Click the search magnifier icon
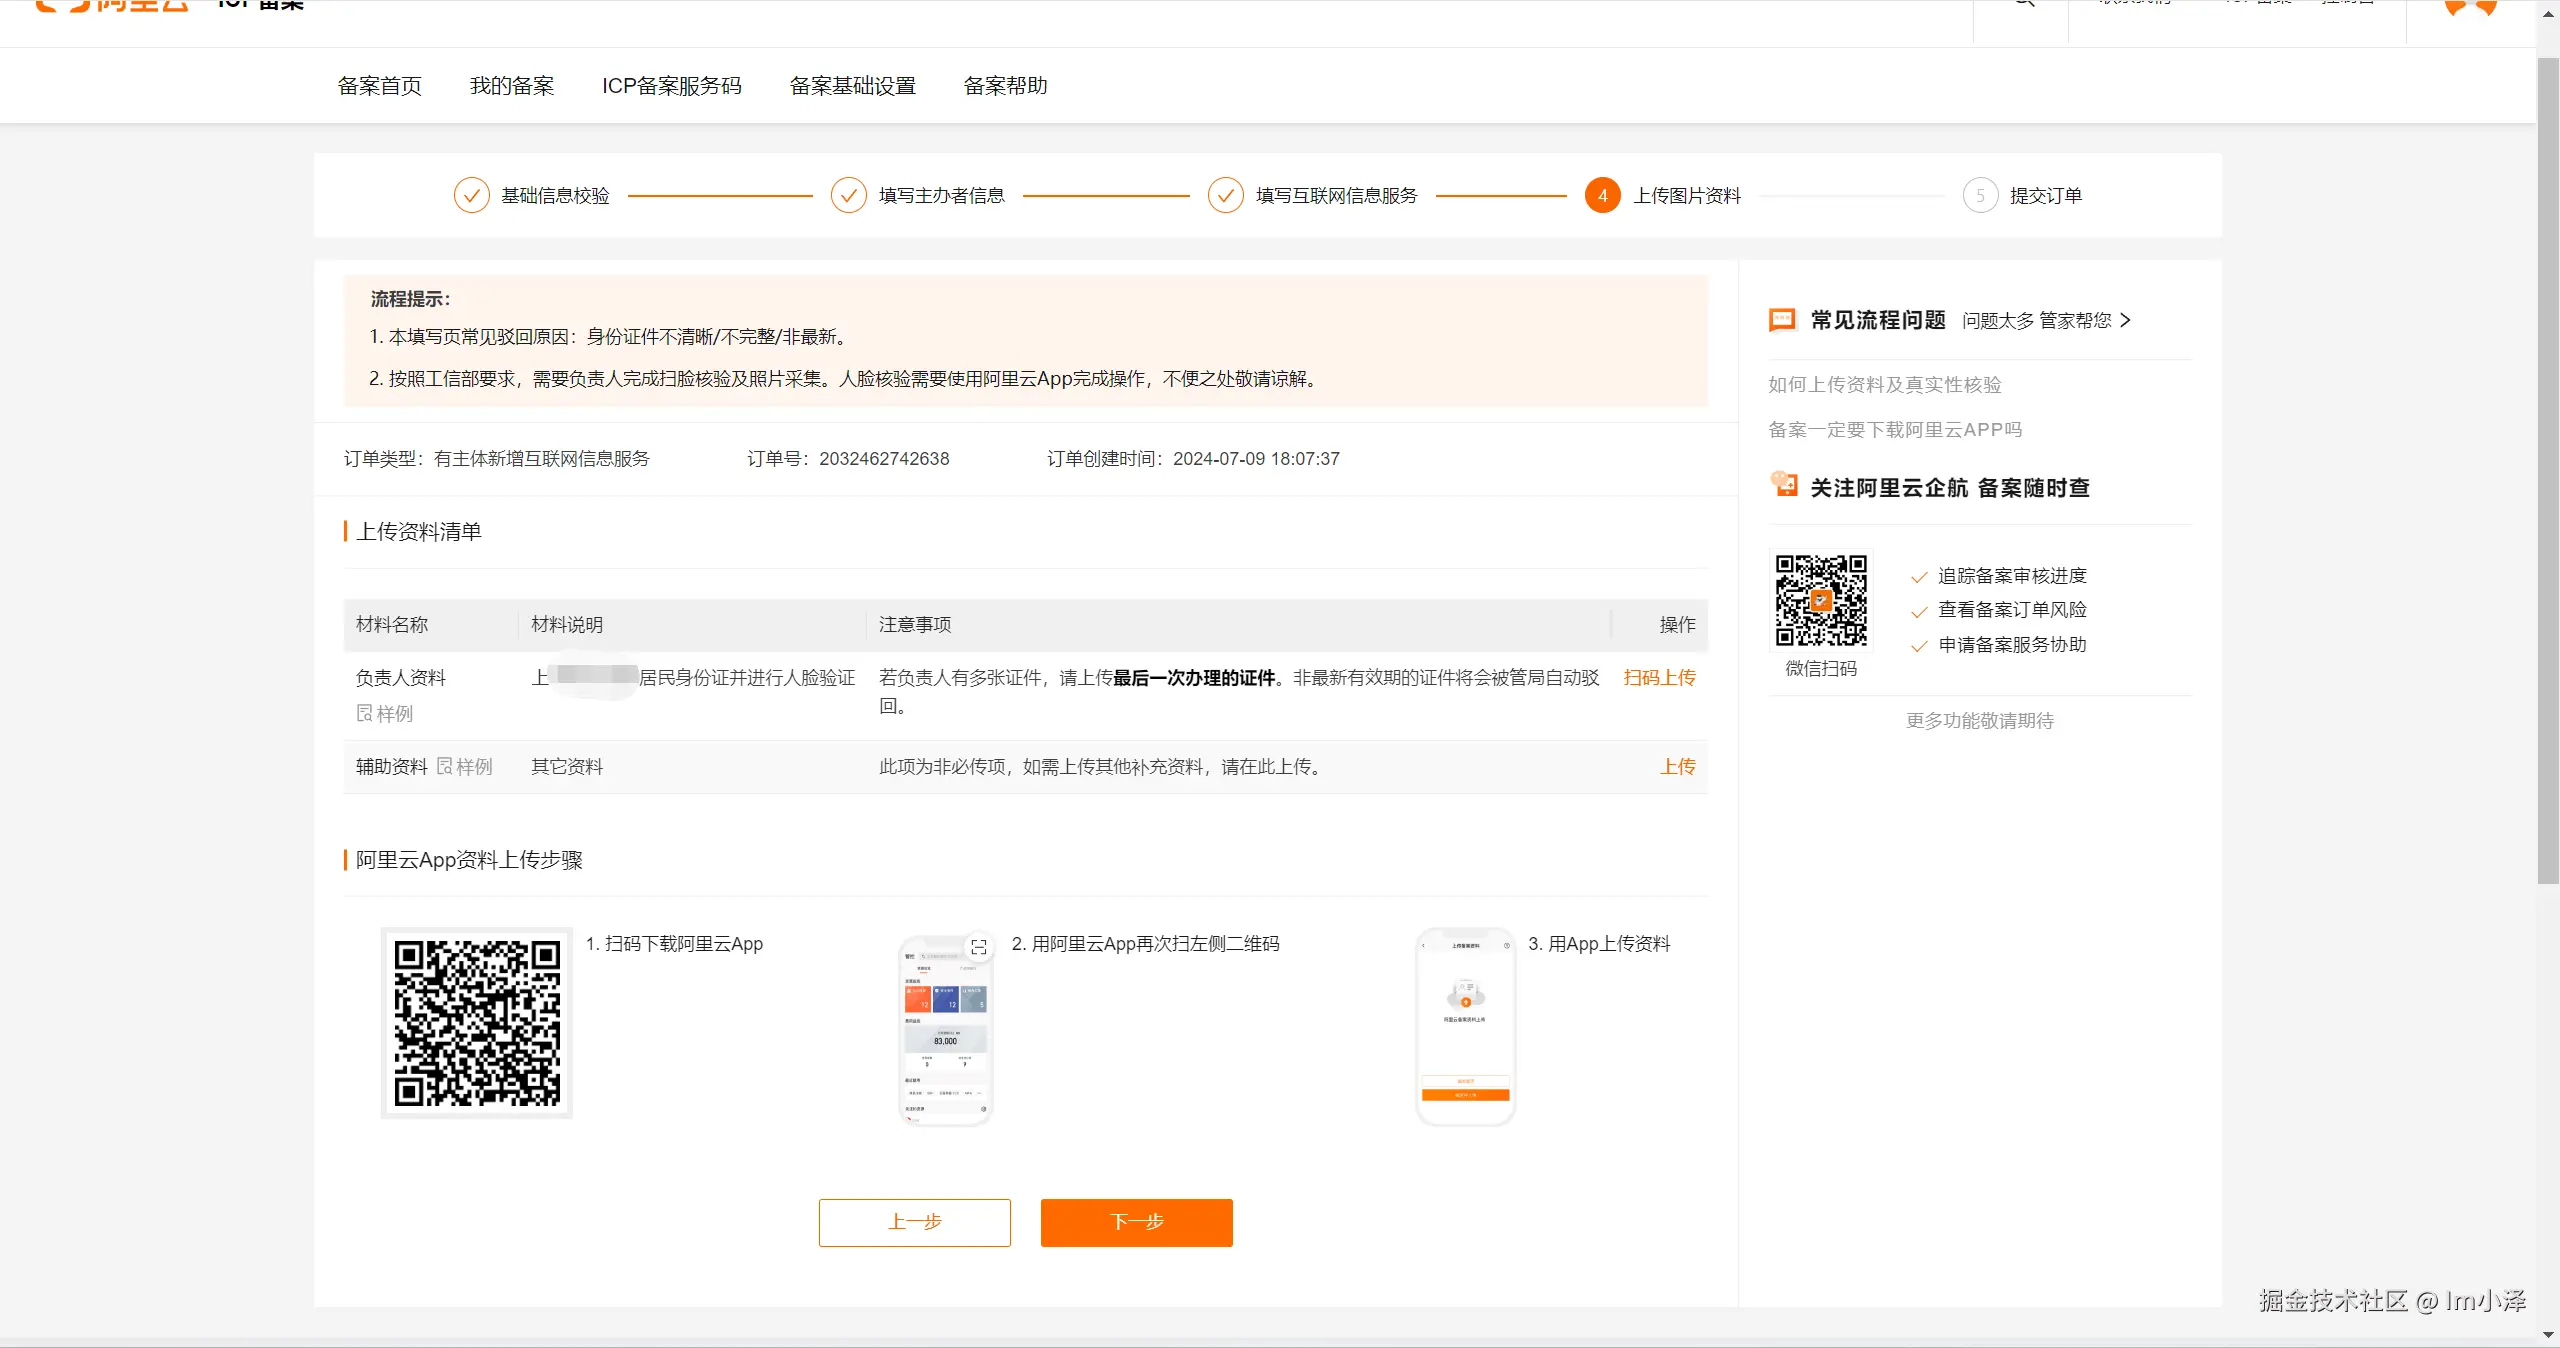Screen dimensions: 2560x1348 tap(2022, 5)
